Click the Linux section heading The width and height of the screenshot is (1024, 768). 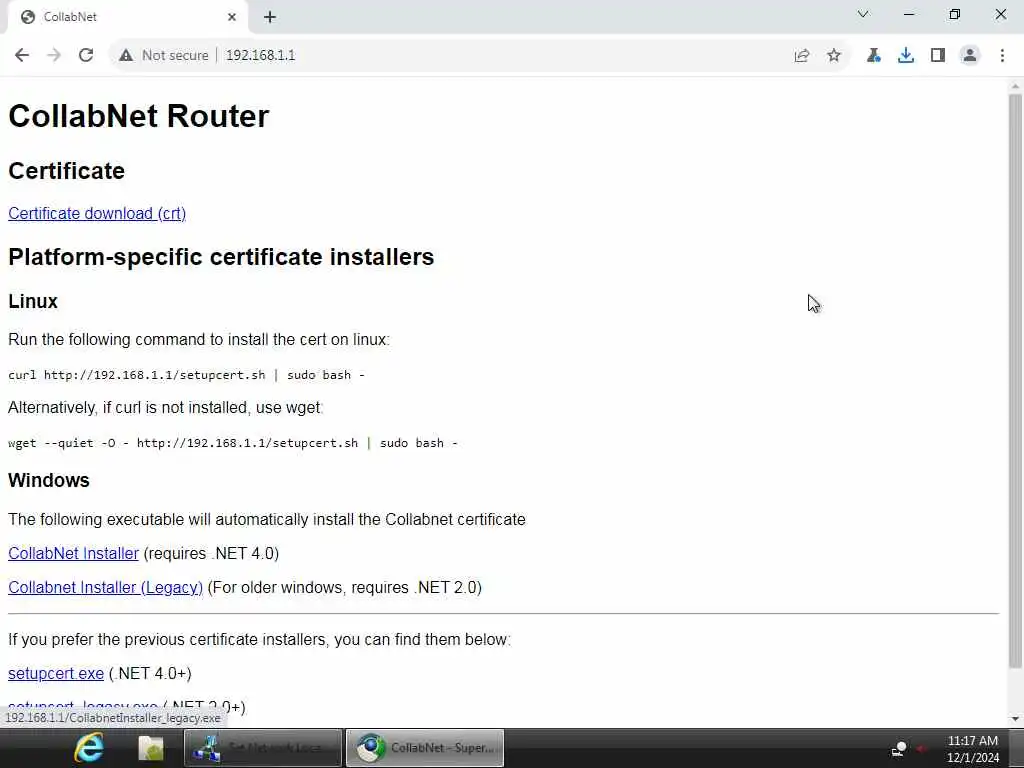(33, 301)
